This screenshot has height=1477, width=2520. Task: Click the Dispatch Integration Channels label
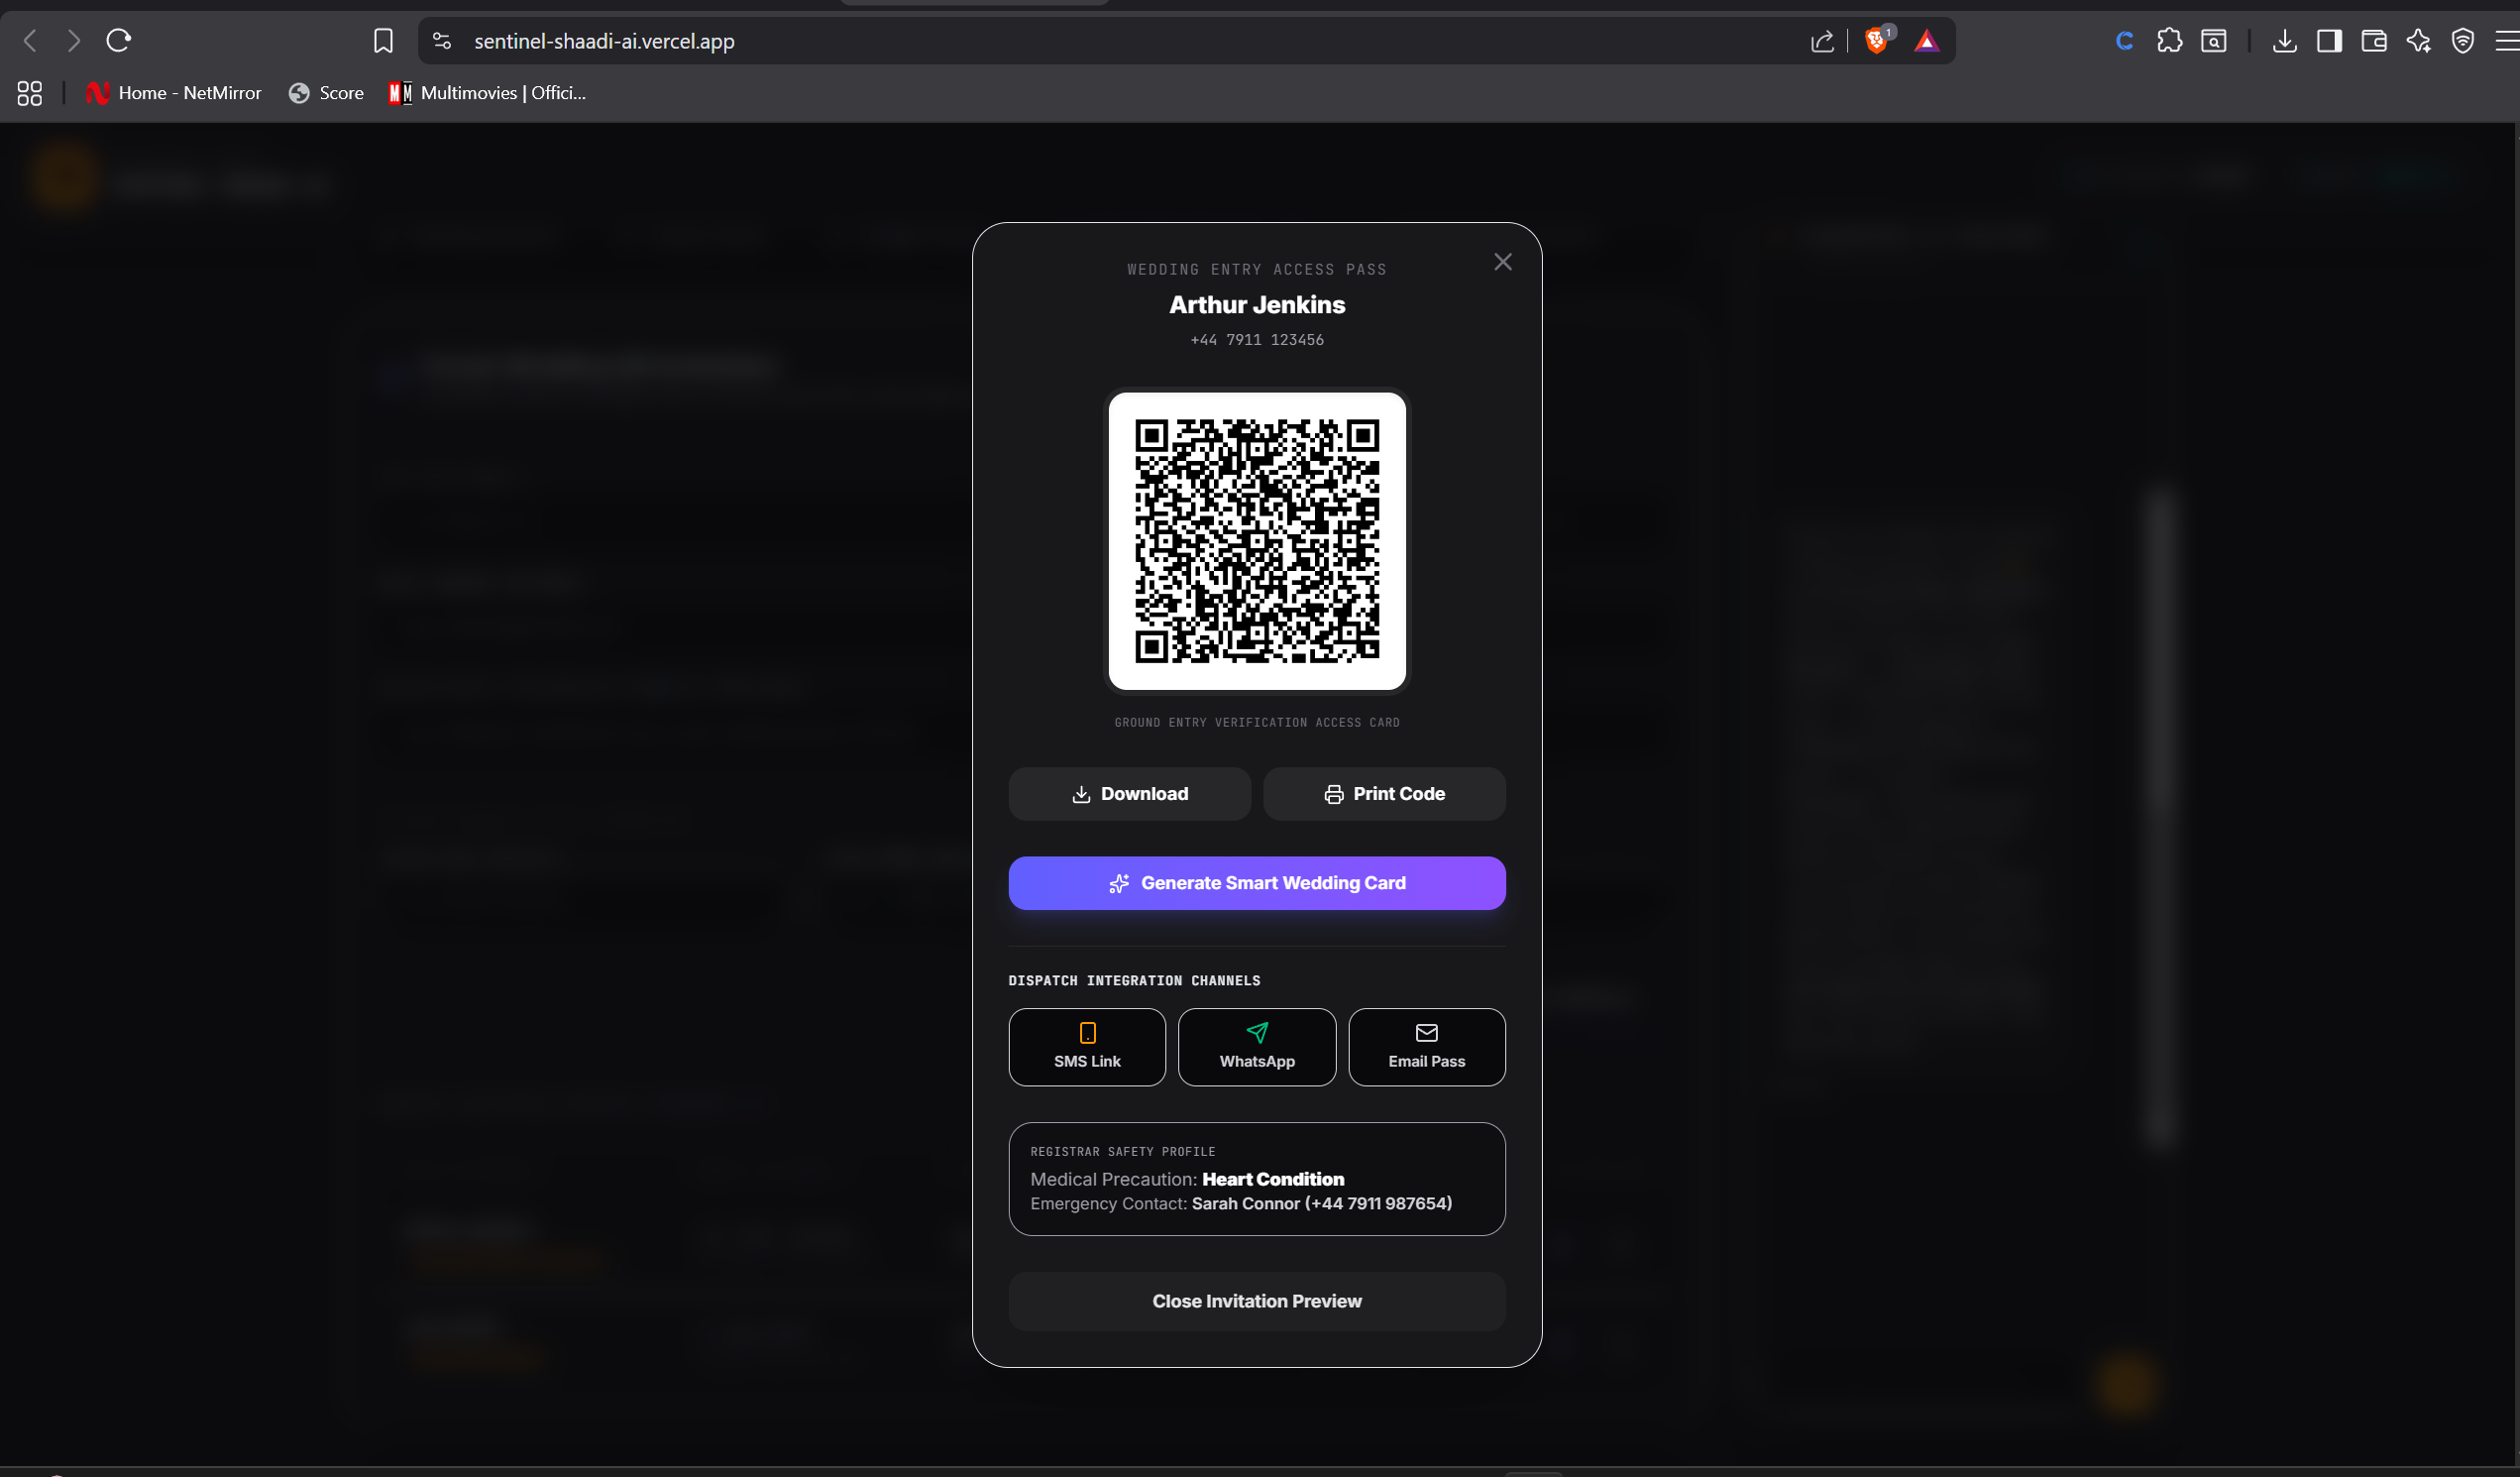click(1134, 981)
